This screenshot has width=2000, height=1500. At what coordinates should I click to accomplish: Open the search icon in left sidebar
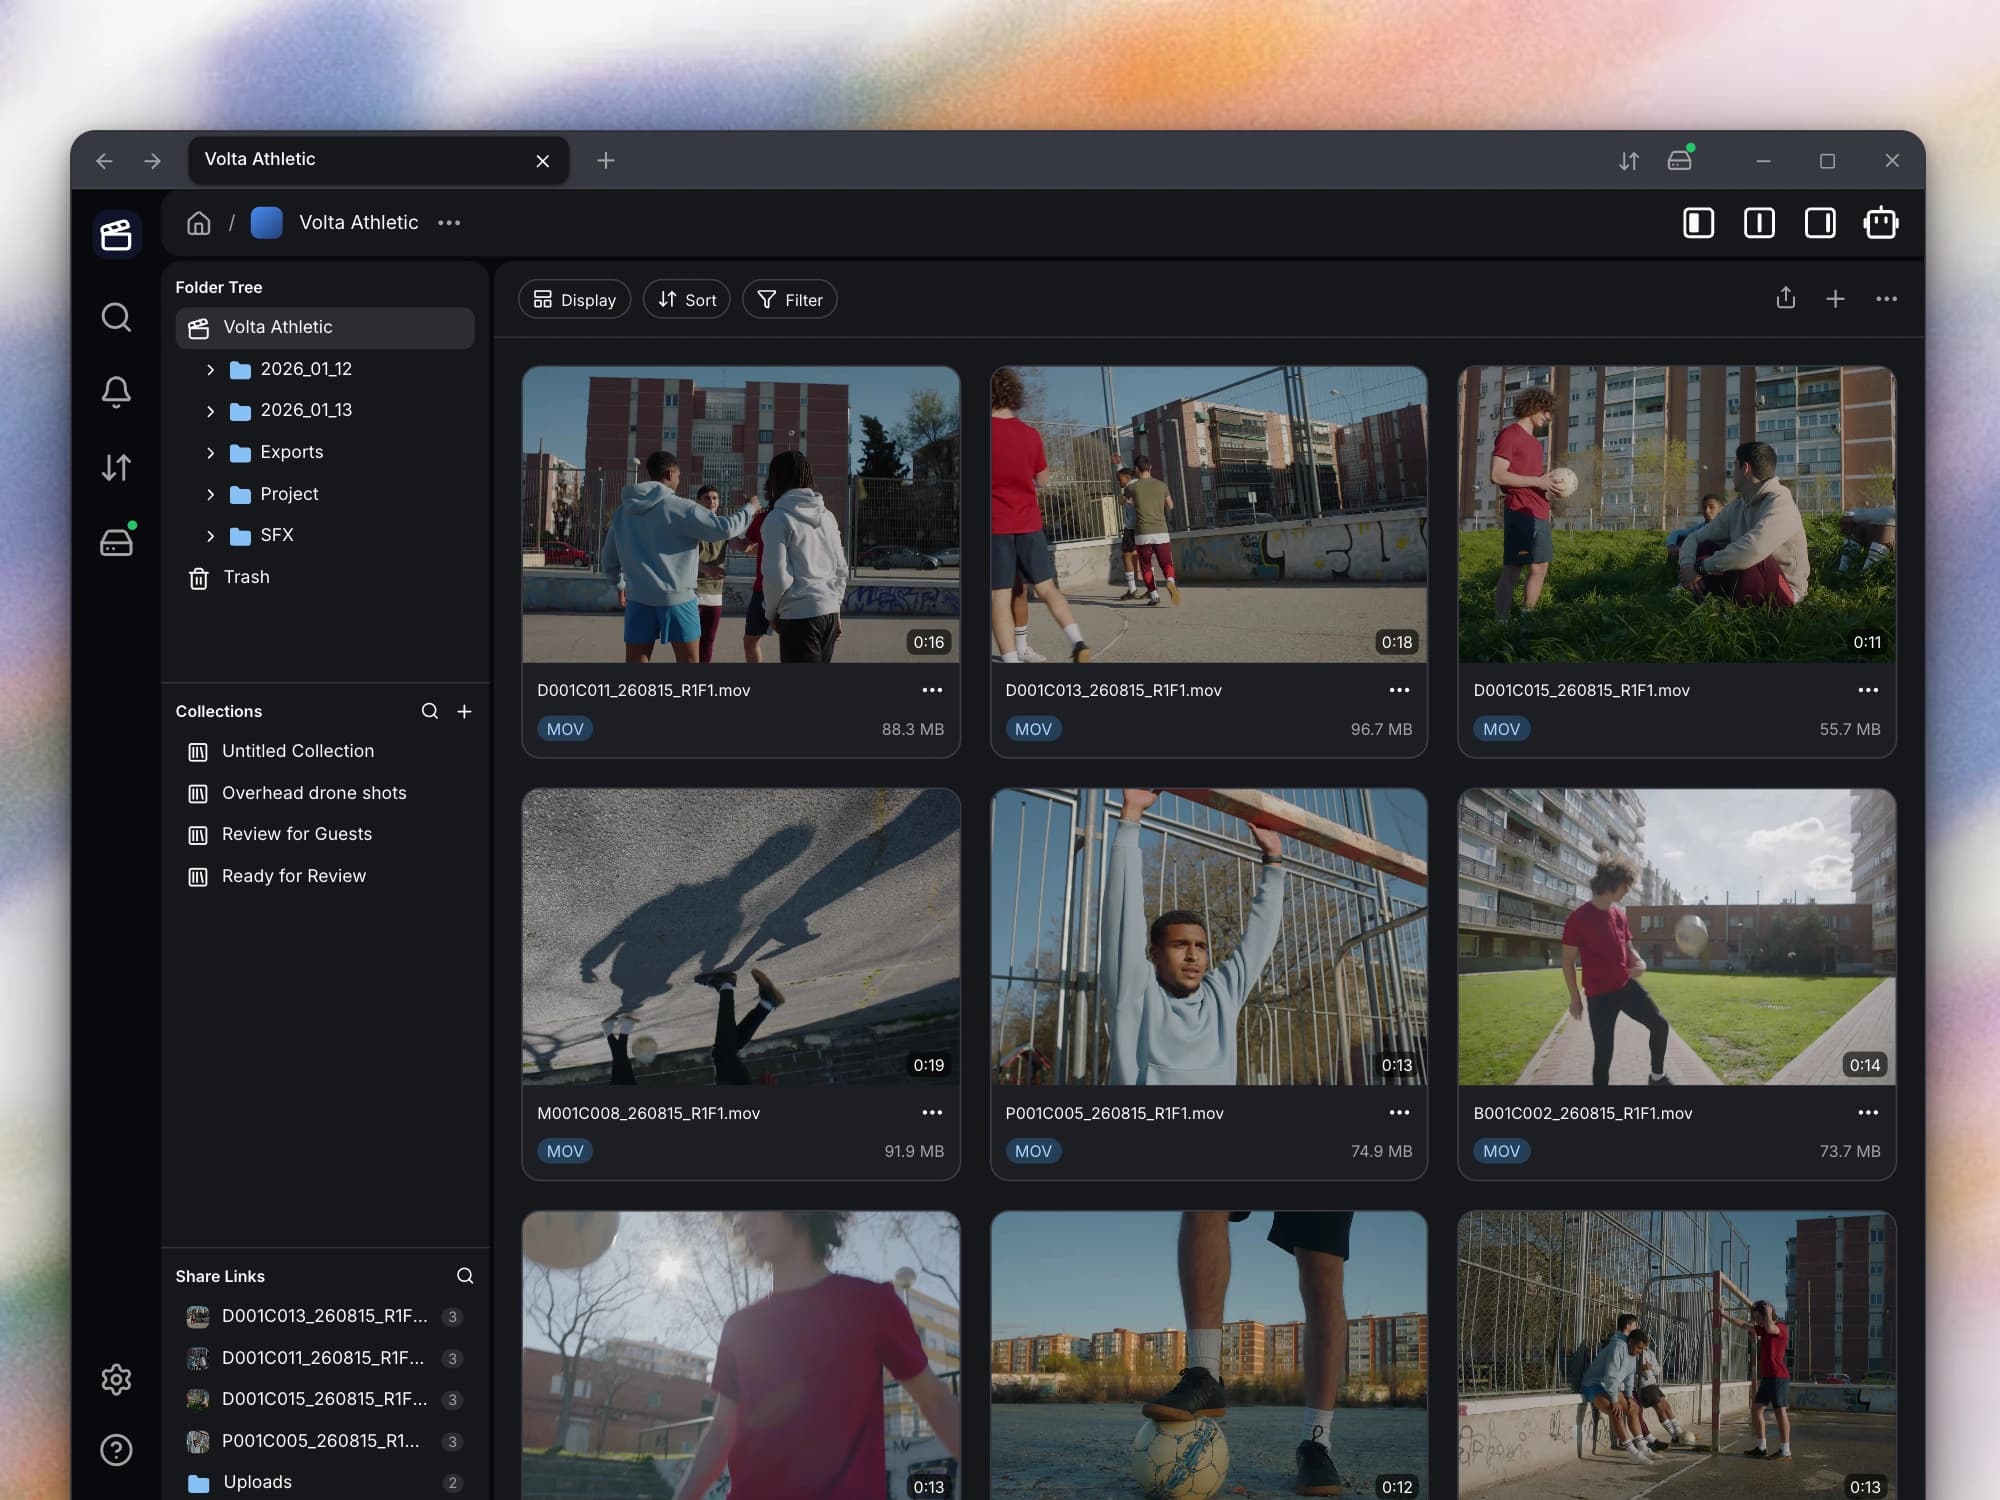point(116,317)
